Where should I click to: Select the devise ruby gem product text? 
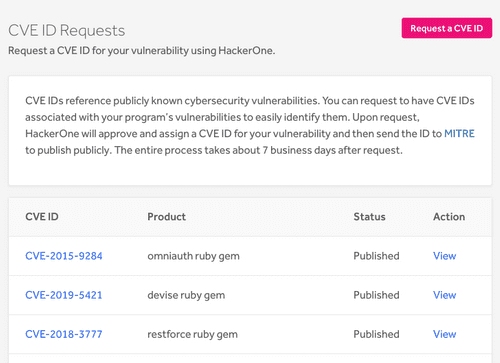pyautogui.click(x=186, y=295)
